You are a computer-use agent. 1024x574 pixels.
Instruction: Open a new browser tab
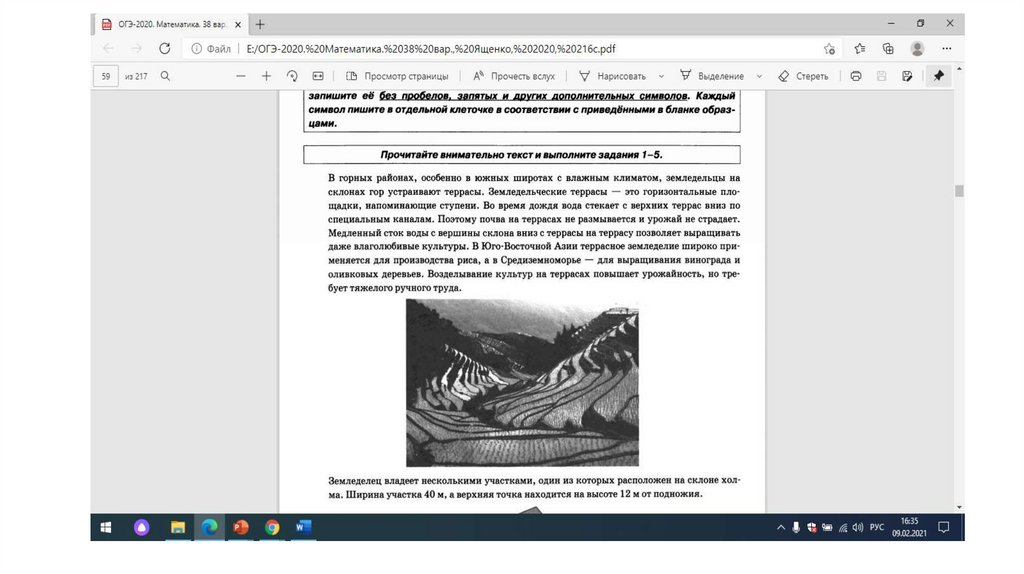[x=260, y=25]
